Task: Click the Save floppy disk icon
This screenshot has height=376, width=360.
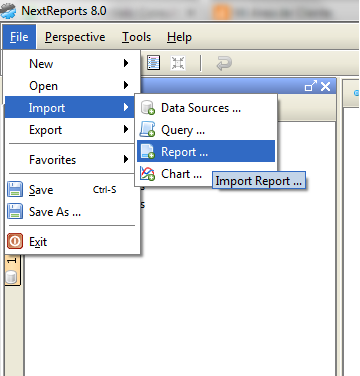Action: click(x=15, y=189)
